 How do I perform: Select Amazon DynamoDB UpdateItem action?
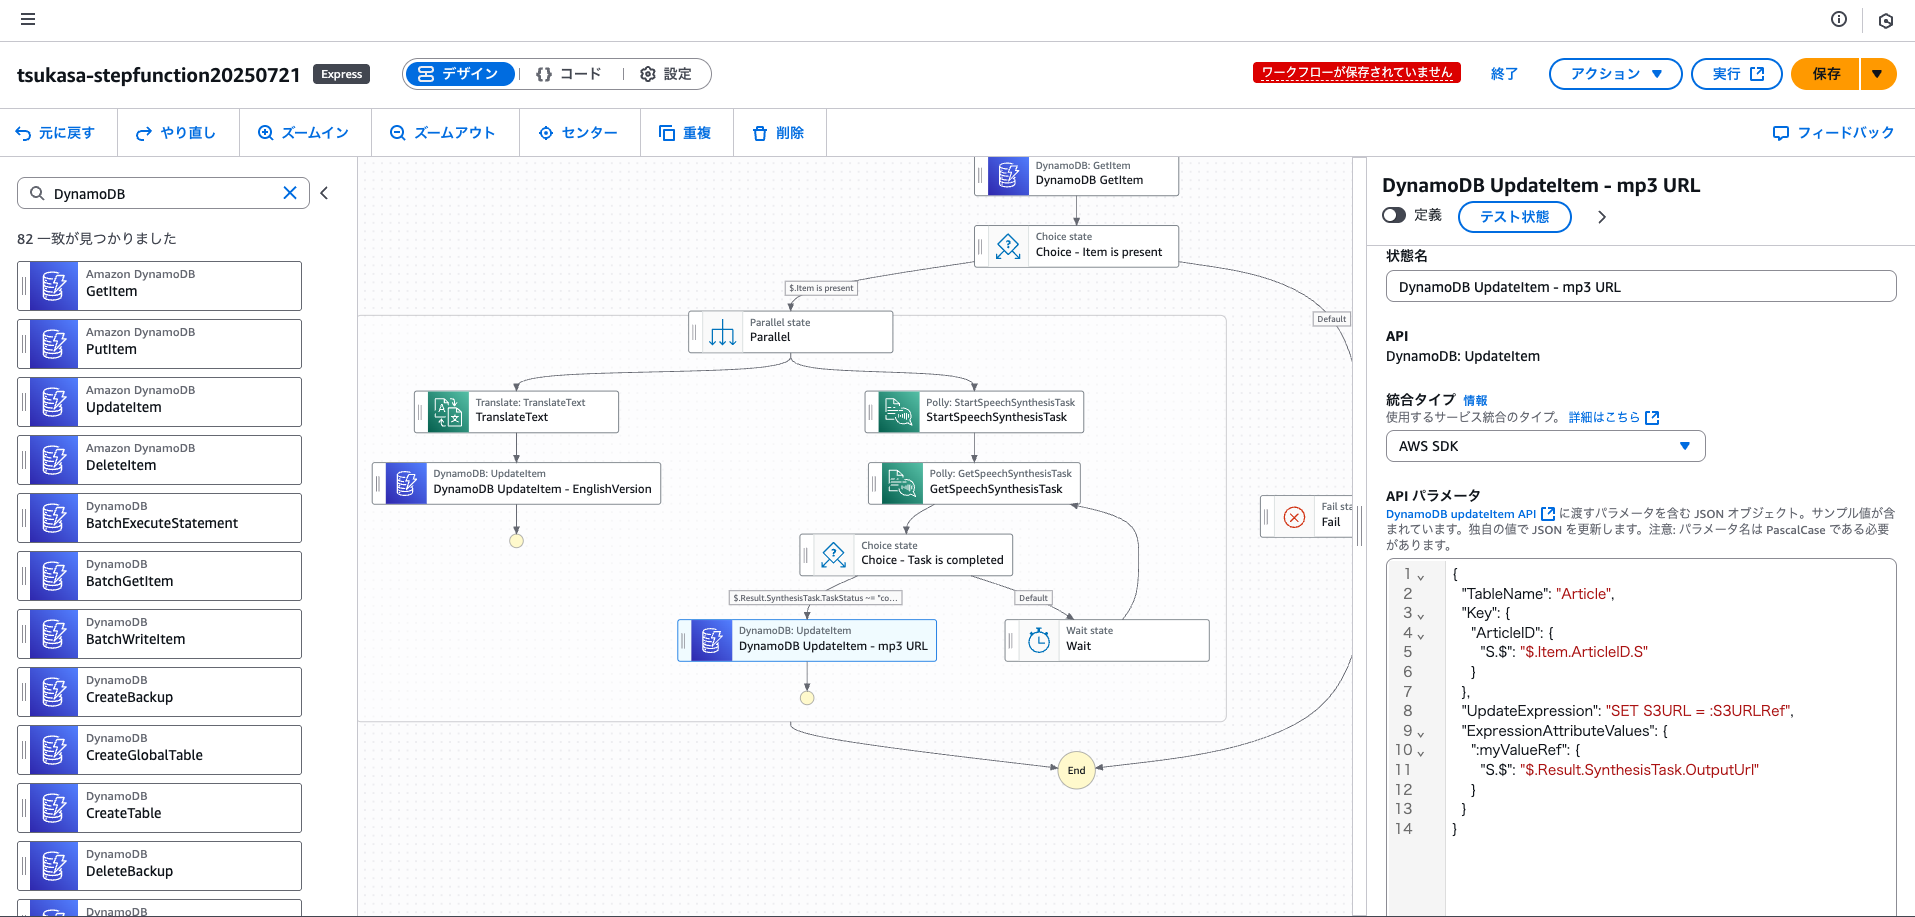pos(160,402)
